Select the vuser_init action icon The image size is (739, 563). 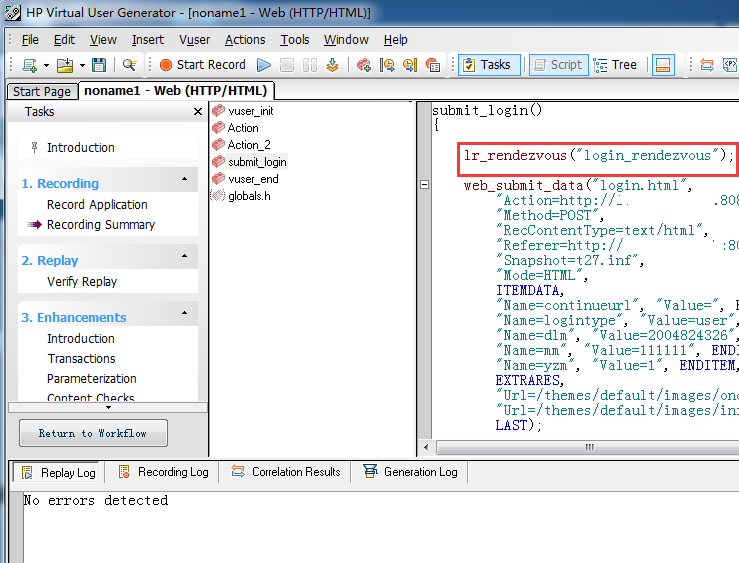(219, 111)
